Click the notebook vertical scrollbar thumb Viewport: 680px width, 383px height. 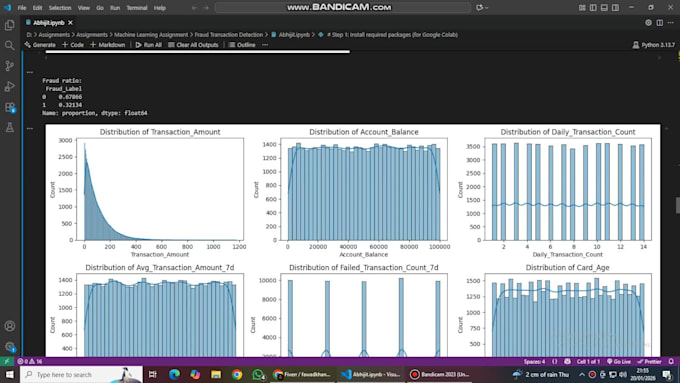[x=677, y=206]
